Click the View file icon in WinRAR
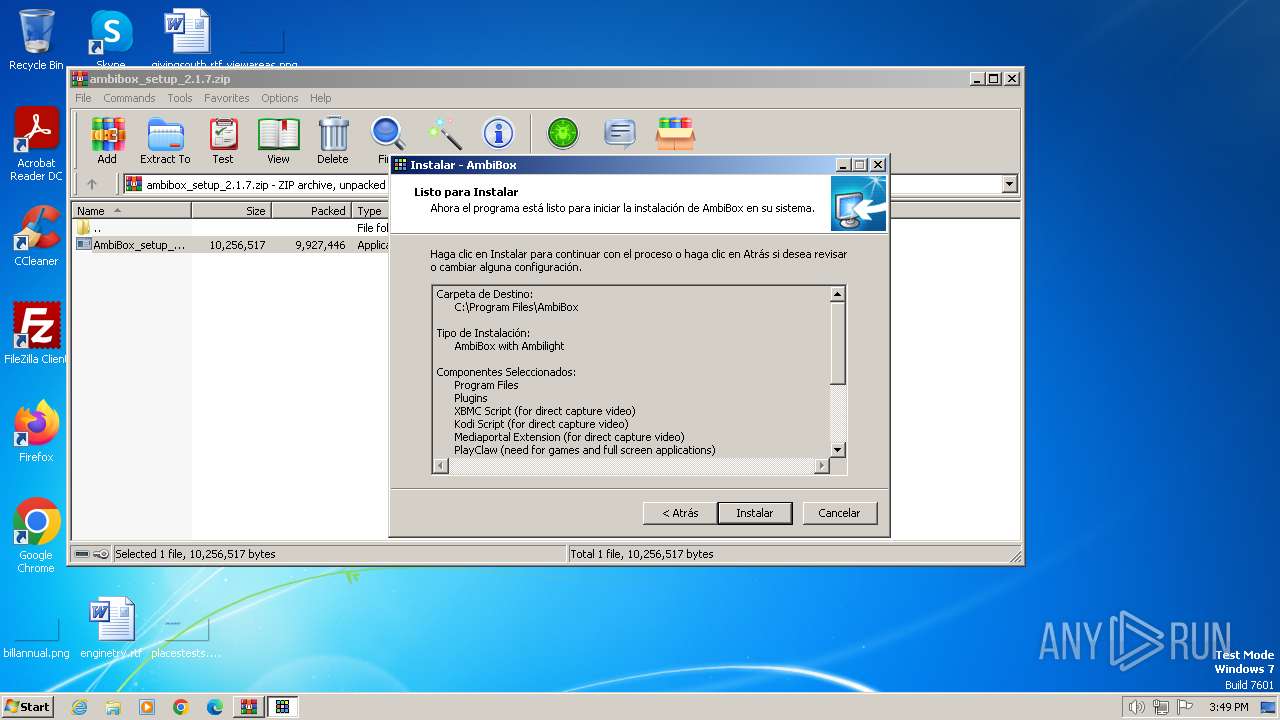 coord(278,140)
